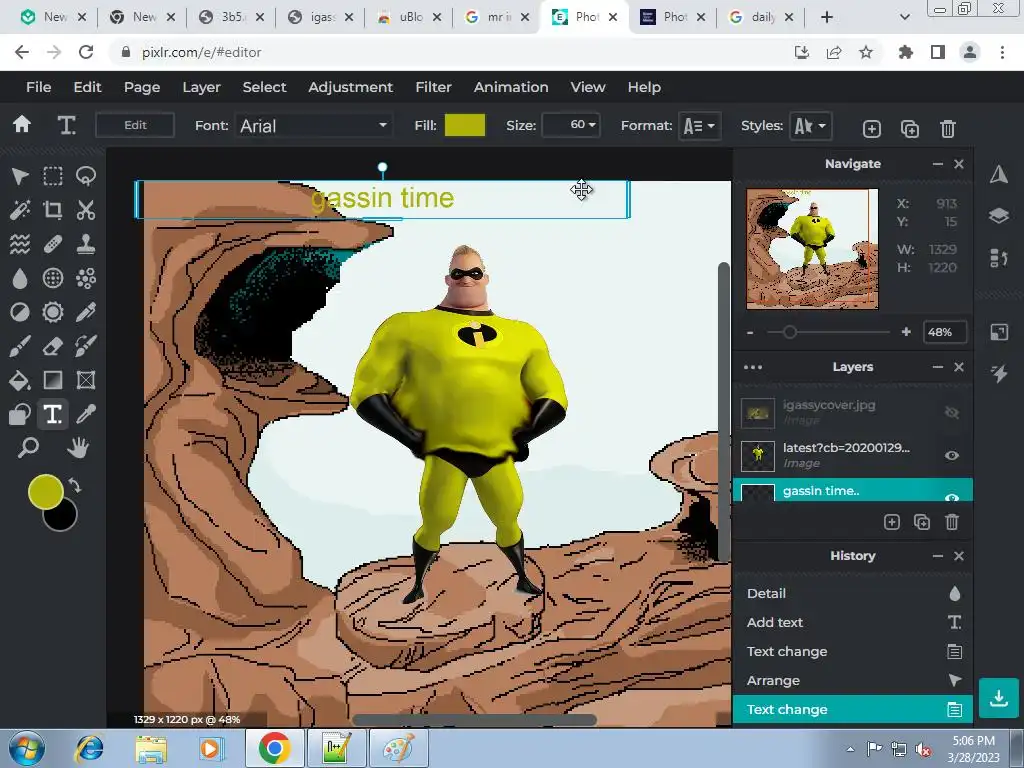1024x768 pixels.
Task: Select the Pen drawing tool
Action: click(86, 312)
